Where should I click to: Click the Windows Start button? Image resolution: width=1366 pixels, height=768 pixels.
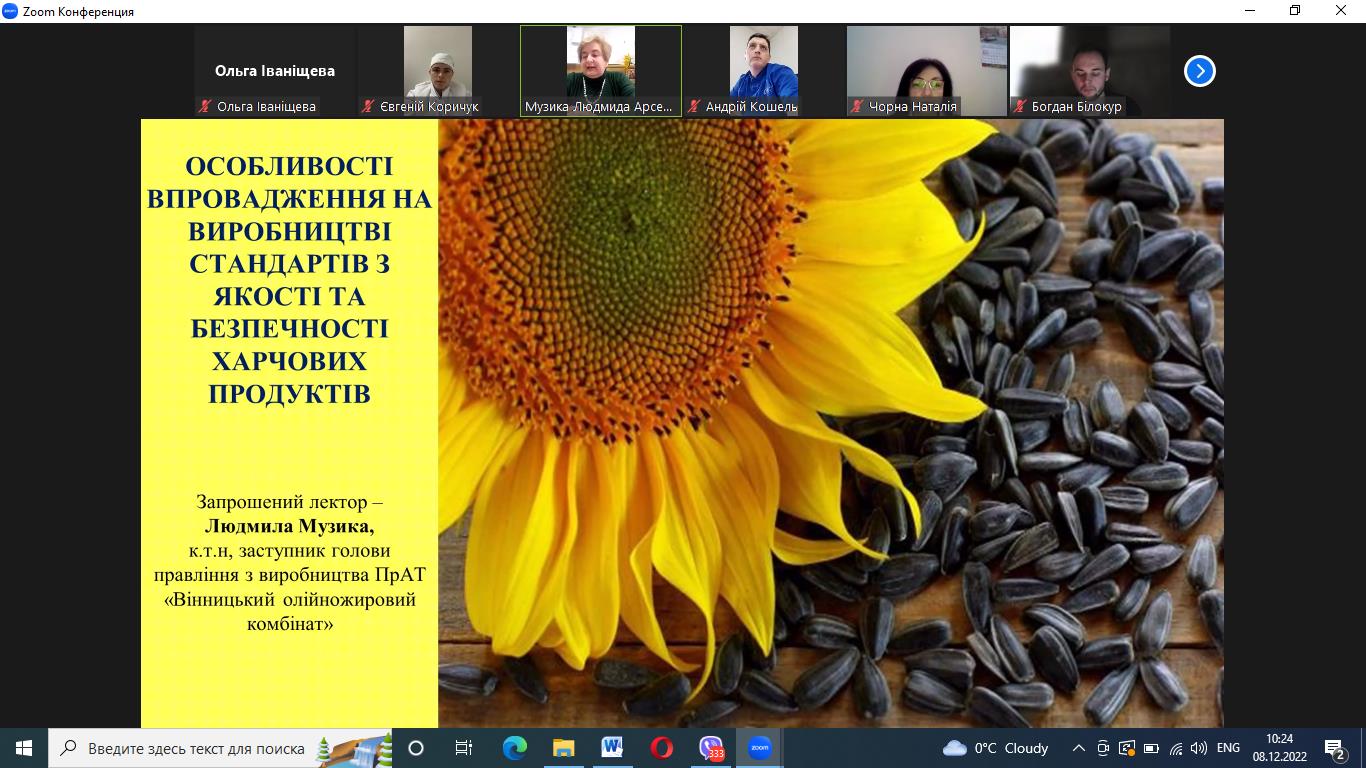click(x=24, y=748)
